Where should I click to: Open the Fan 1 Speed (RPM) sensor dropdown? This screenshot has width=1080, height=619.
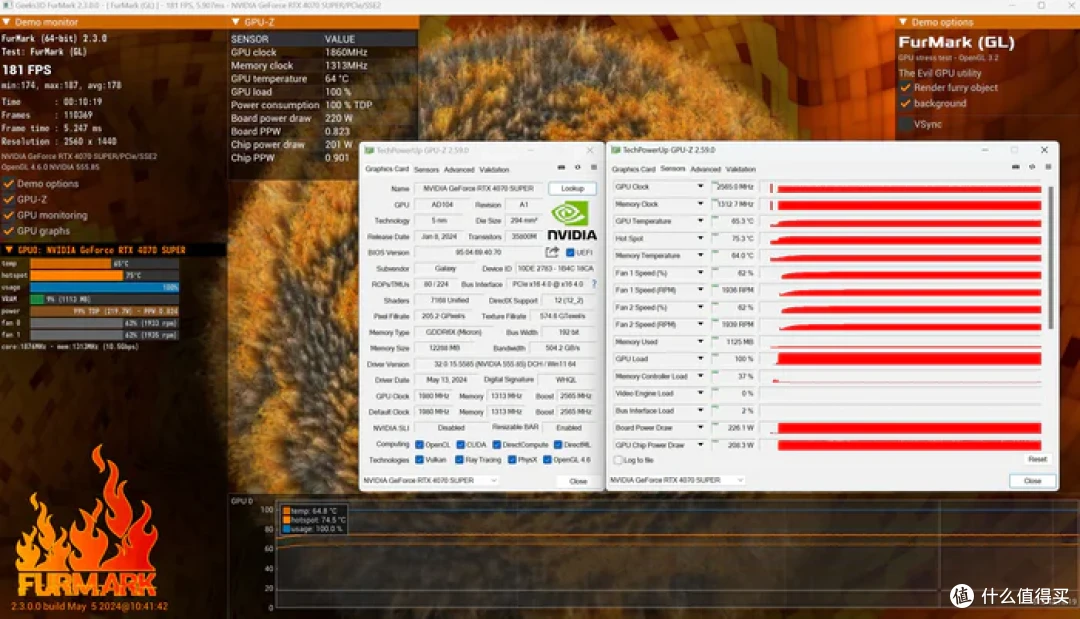click(x=700, y=290)
